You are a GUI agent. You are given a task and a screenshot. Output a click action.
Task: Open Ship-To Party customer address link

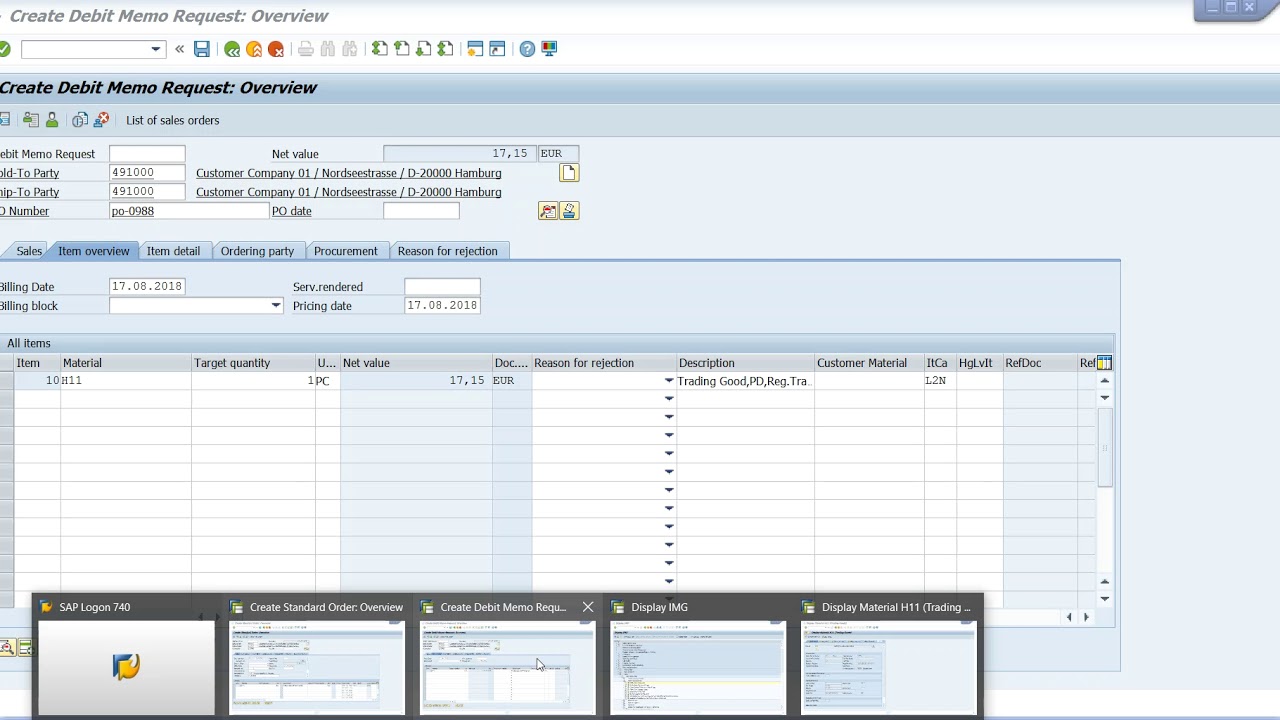[348, 192]
